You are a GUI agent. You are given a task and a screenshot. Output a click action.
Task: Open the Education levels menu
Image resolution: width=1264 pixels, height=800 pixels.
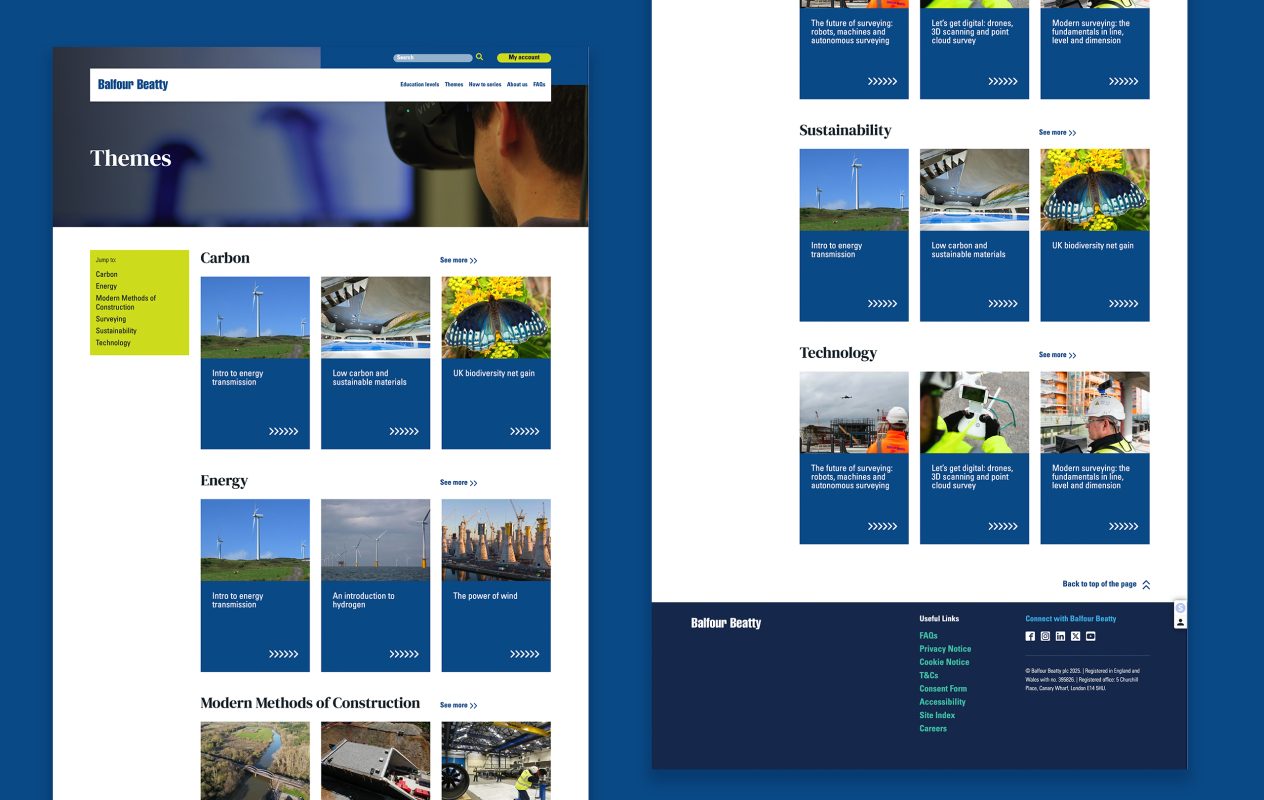pyautogui.click(x=419, y=85)
